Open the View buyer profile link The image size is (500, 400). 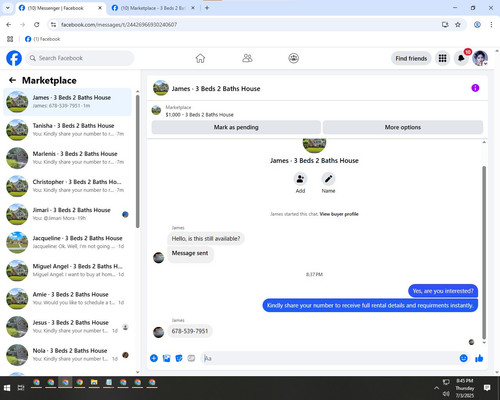(339, 214)
